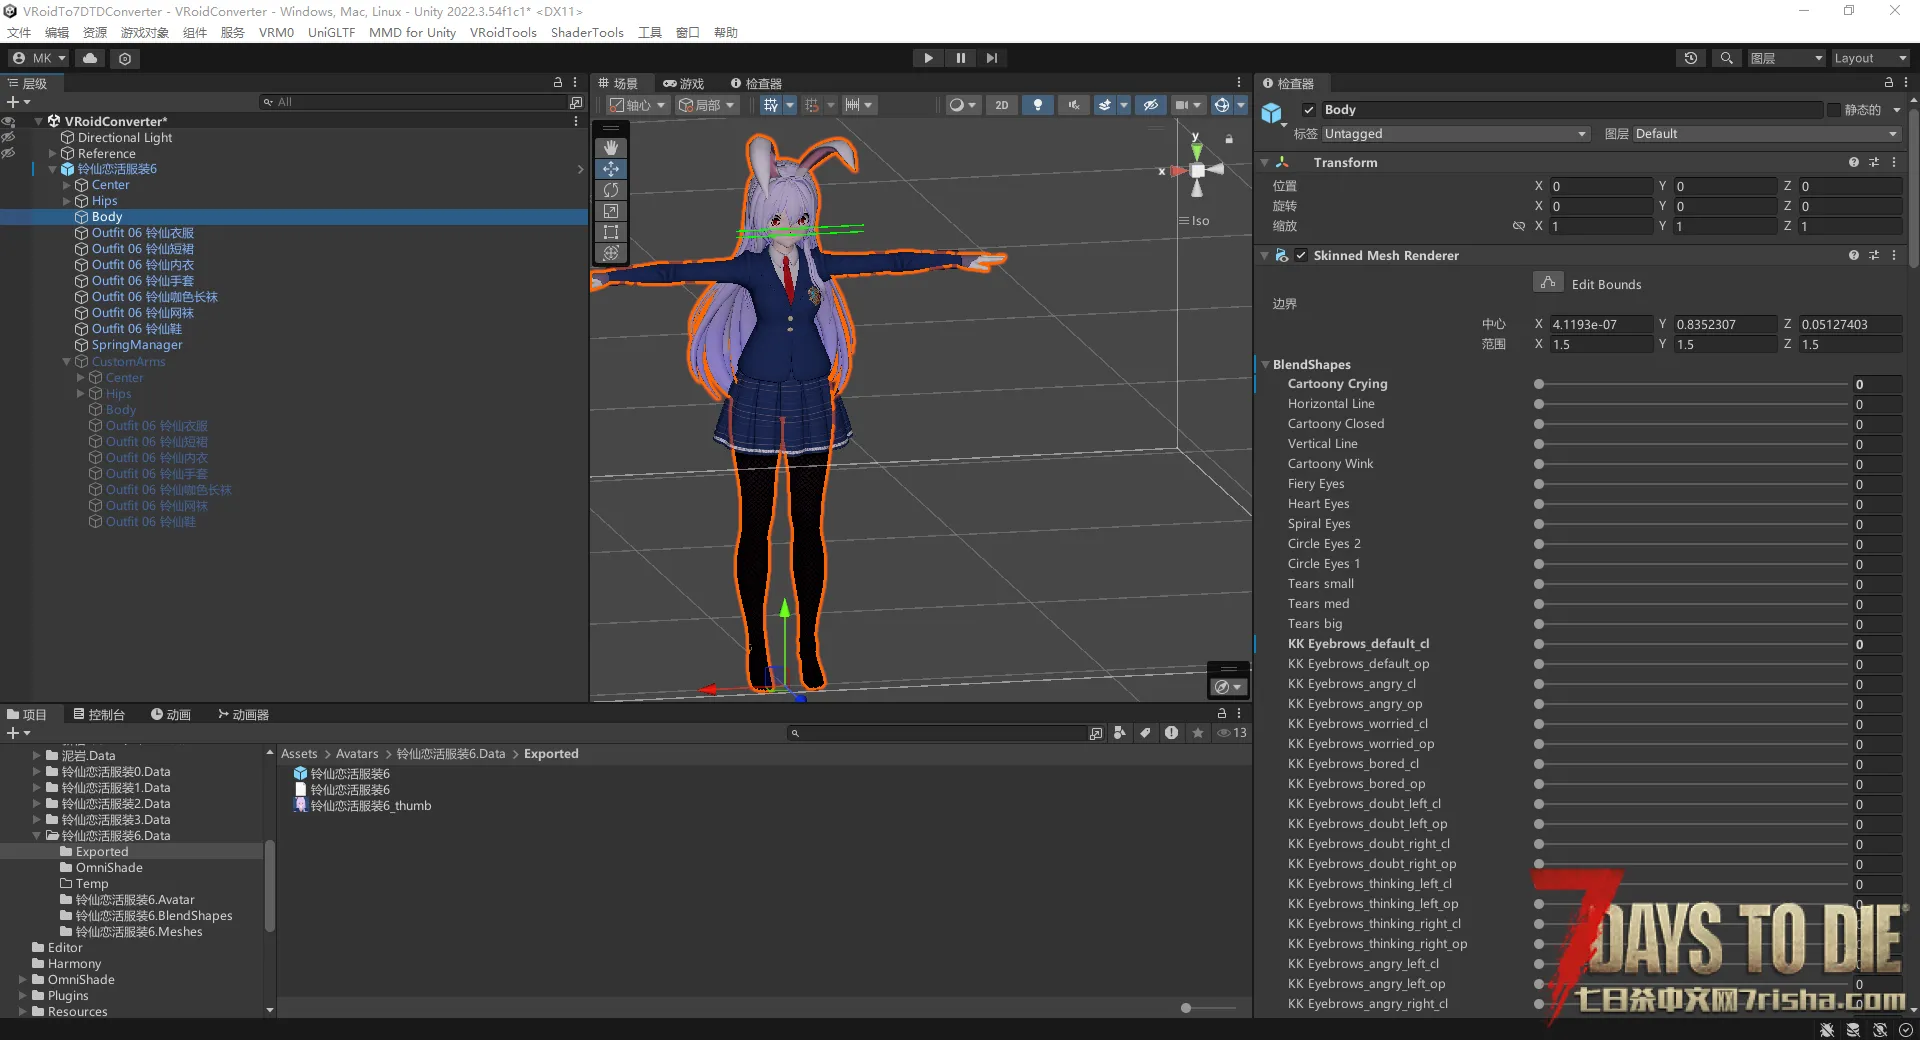Uncheck the Body active checkbox
Image resolution: width=1920 pixels, height=1040 pixels.
[x=1309, y=110]
